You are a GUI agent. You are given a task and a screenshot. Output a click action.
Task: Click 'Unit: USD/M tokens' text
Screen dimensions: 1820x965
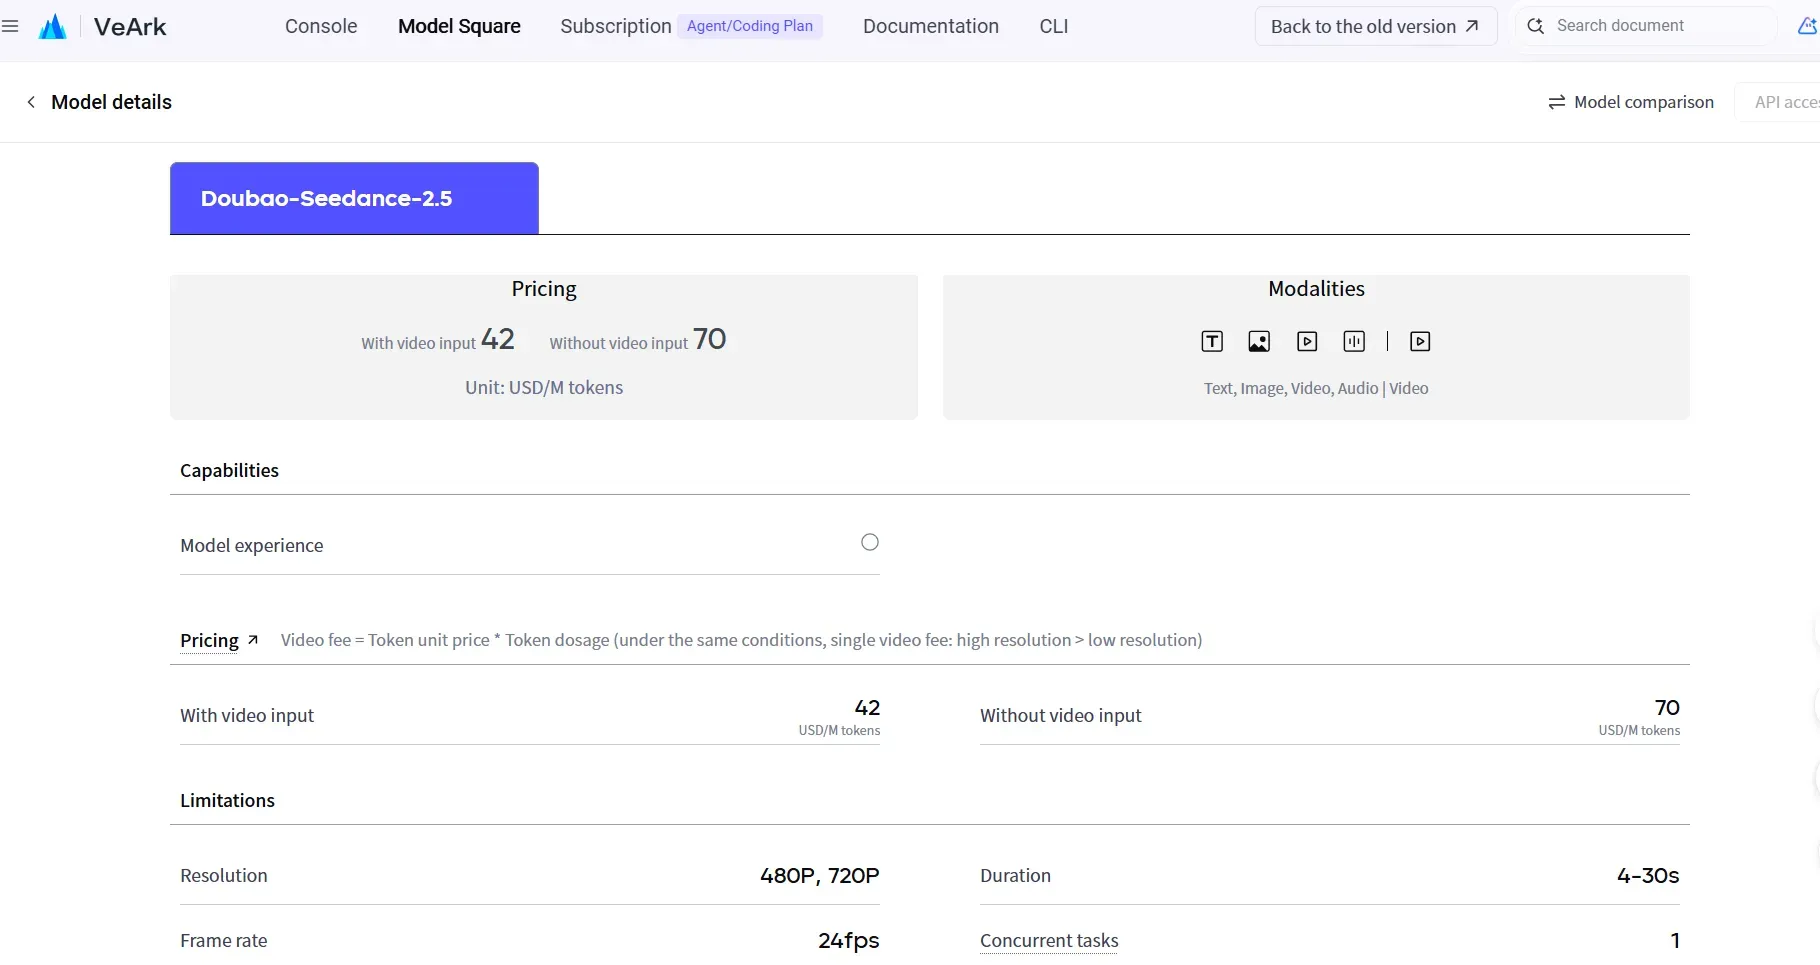click(x=544, y=388)
